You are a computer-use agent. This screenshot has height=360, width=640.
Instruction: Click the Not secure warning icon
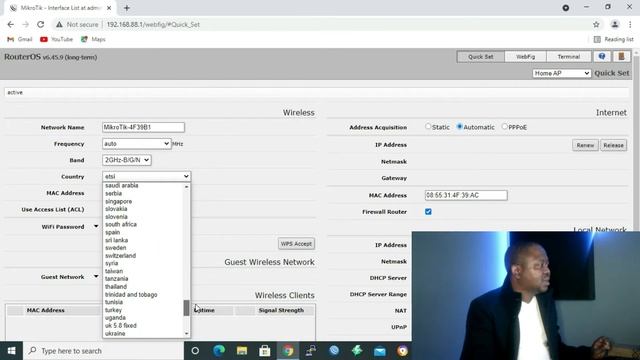pyautogui.click(x=59, y=24)
